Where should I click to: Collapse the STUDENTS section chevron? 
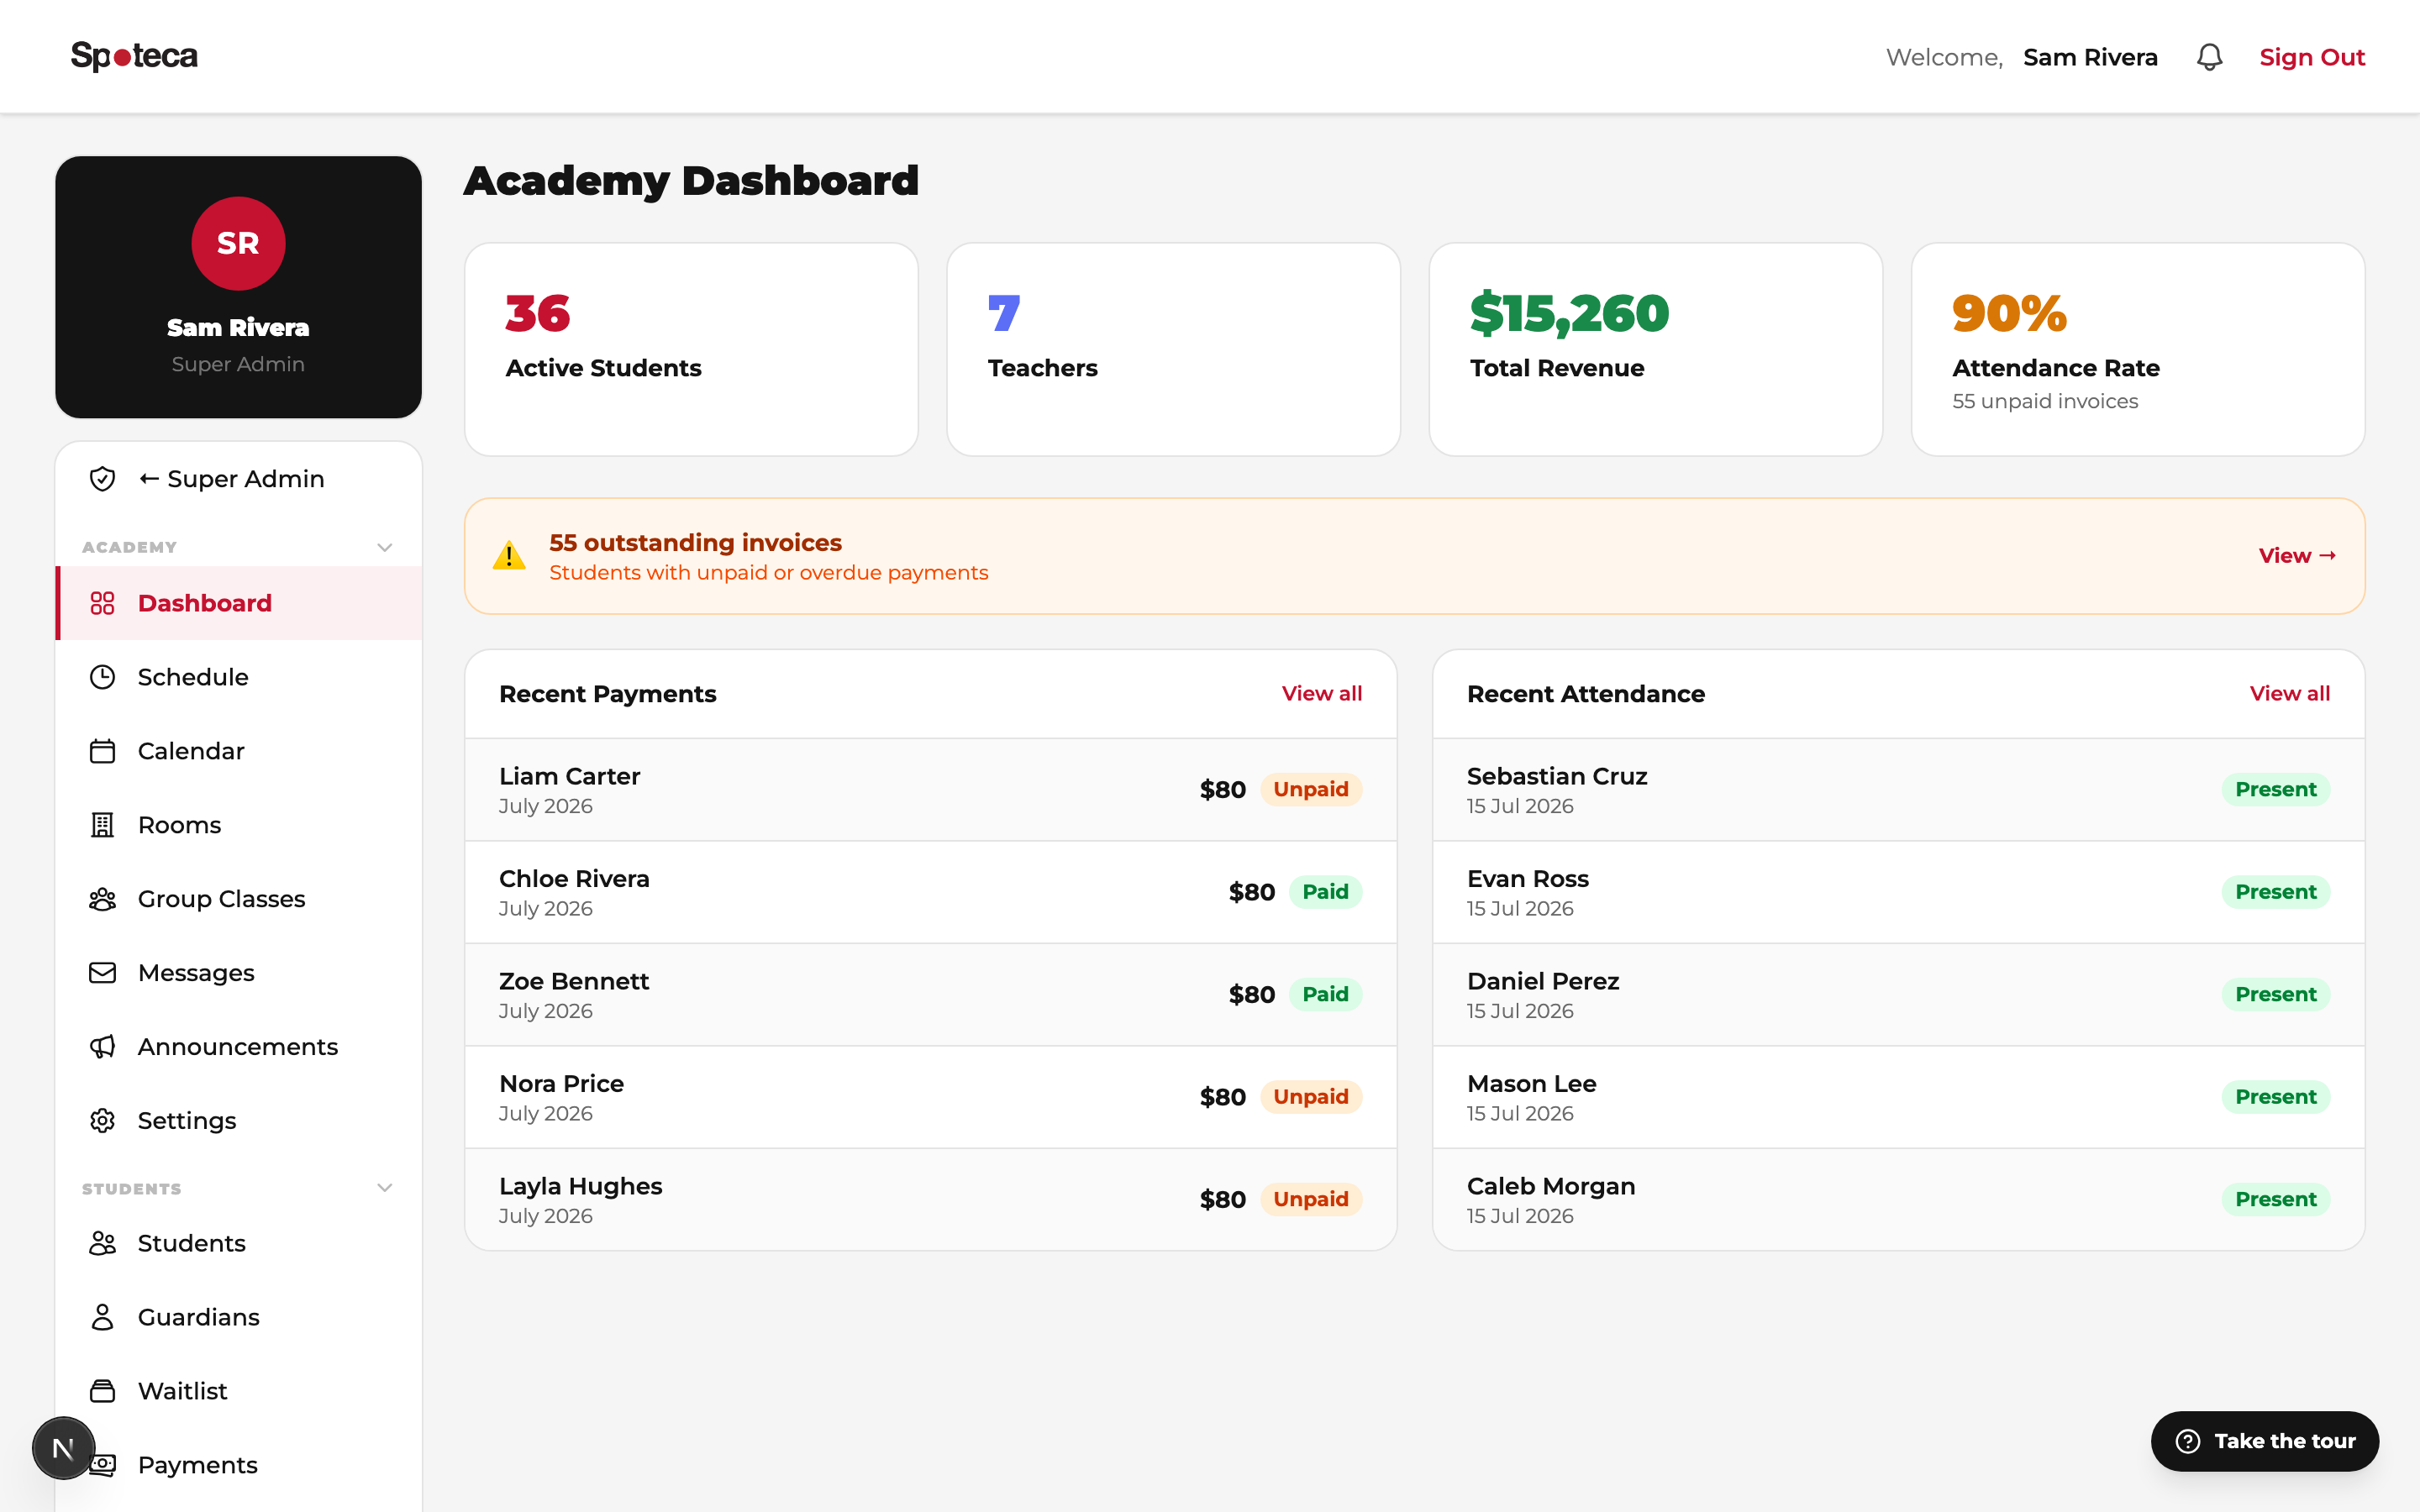tap(384, 1188)
